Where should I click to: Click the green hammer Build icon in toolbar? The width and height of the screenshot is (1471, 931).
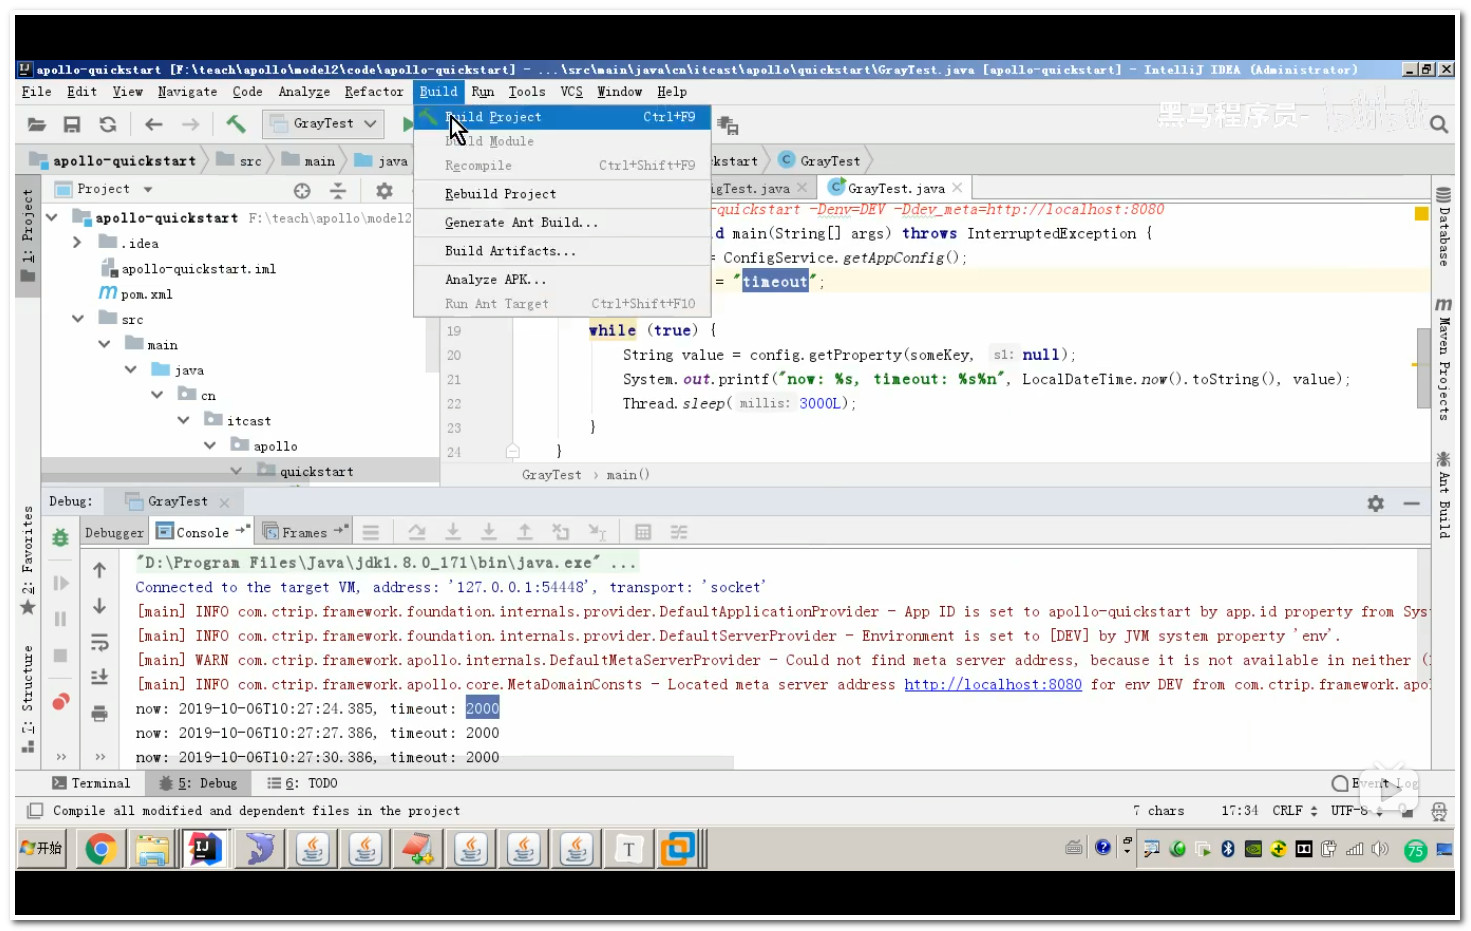pyautogui.click(x=236, y=124)
